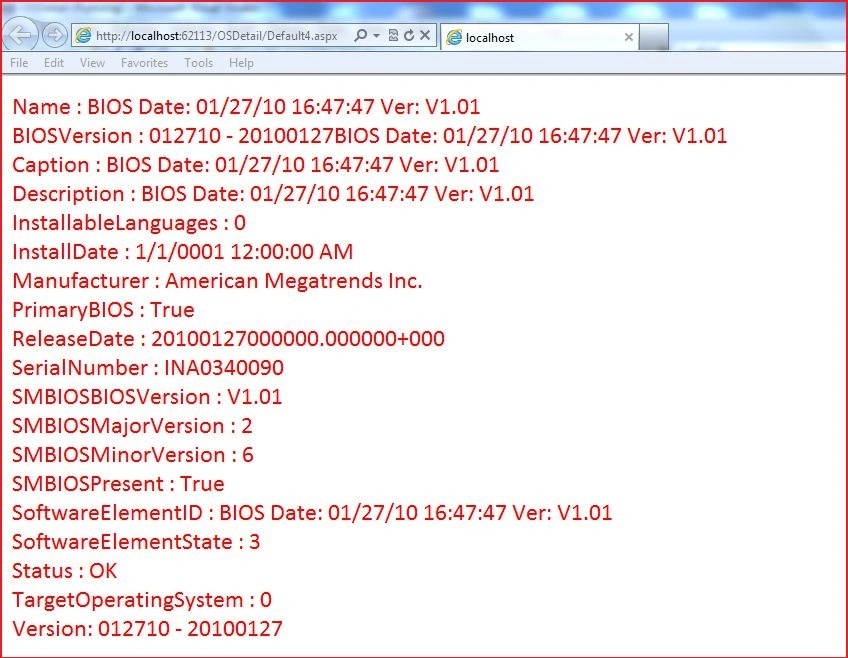Click the 'SoftwareElementID : BIOS Date' line
Viewport: 848px width, 658px height.
click(312, 513)
